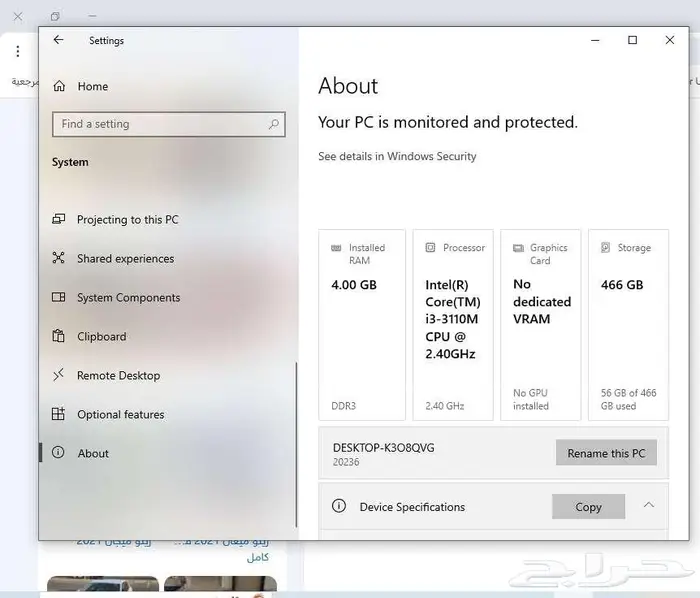Screen dimensions: 700x598
Task: Open Clipboard settings via its icon
Action: pyautogui.click(x=58, y=337)
